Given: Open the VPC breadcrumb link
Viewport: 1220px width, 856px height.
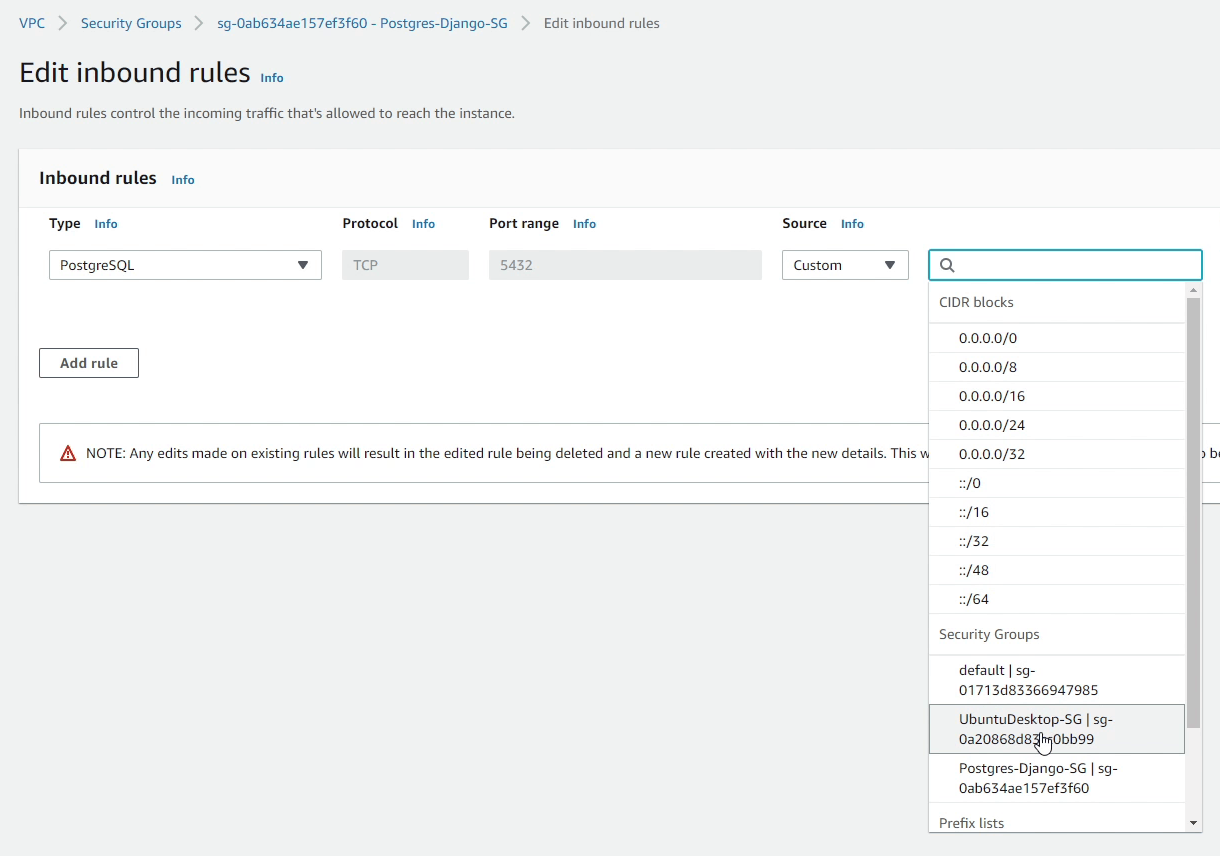Looking at the screenshot, I should click(32, 23).
